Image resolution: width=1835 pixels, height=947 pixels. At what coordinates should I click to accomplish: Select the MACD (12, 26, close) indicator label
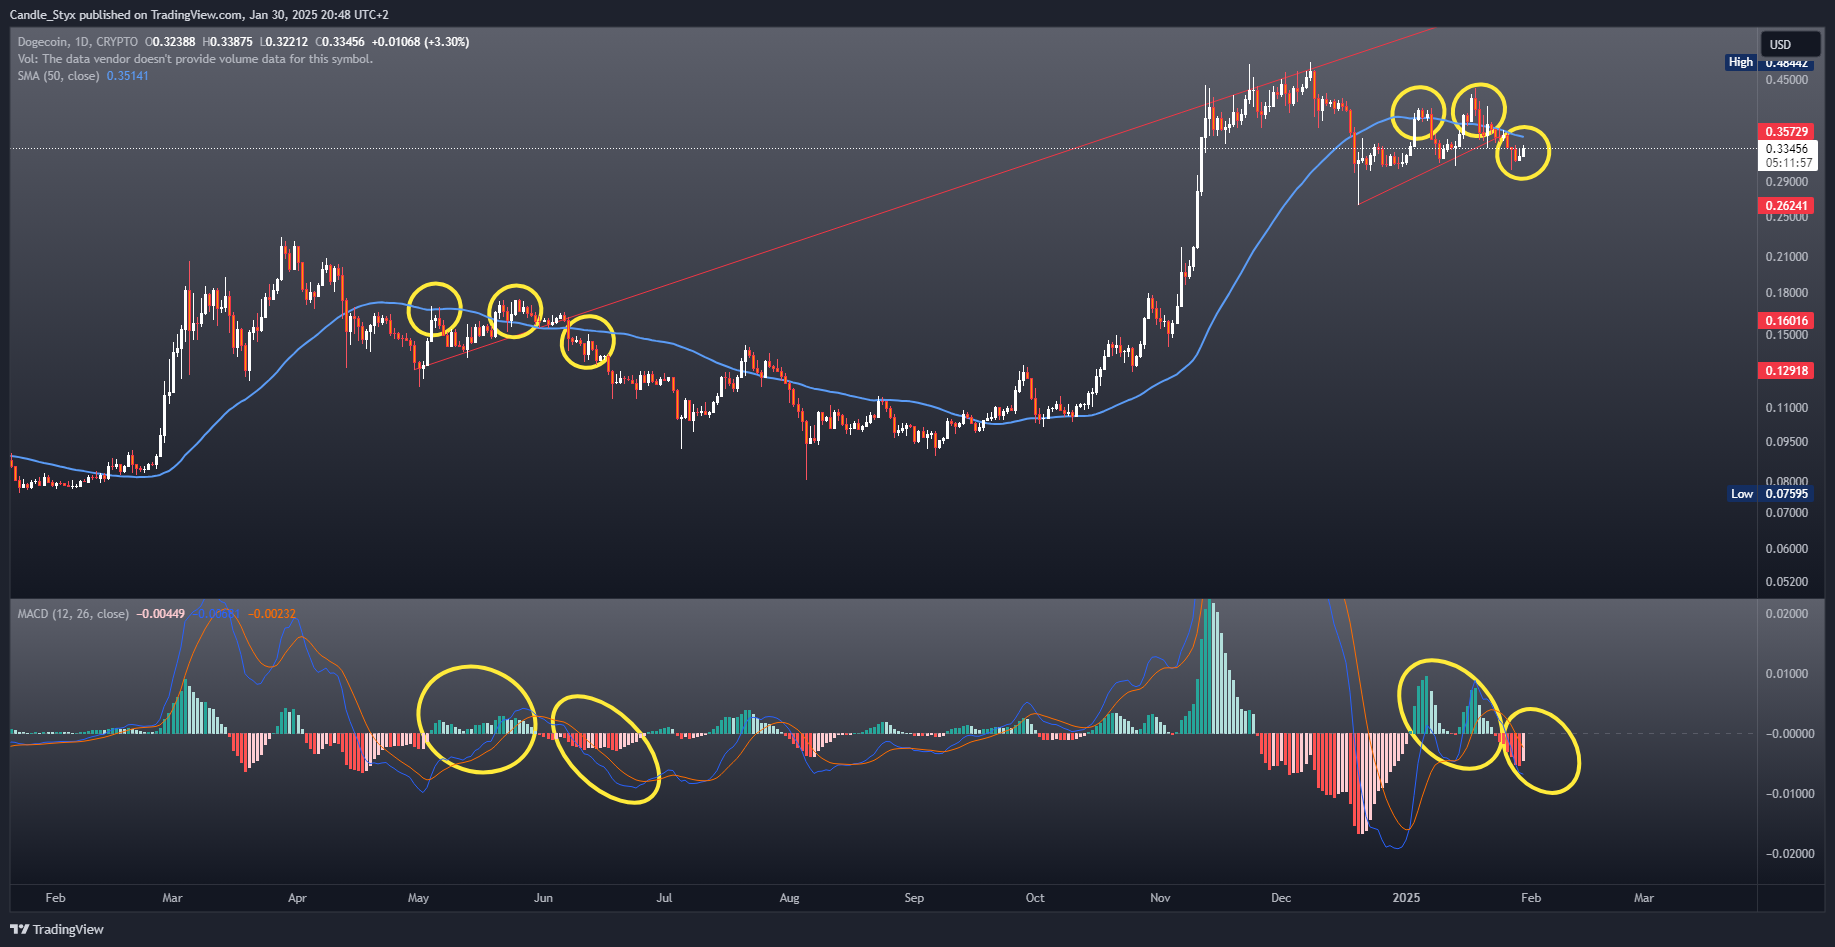(x=73, y=614)
